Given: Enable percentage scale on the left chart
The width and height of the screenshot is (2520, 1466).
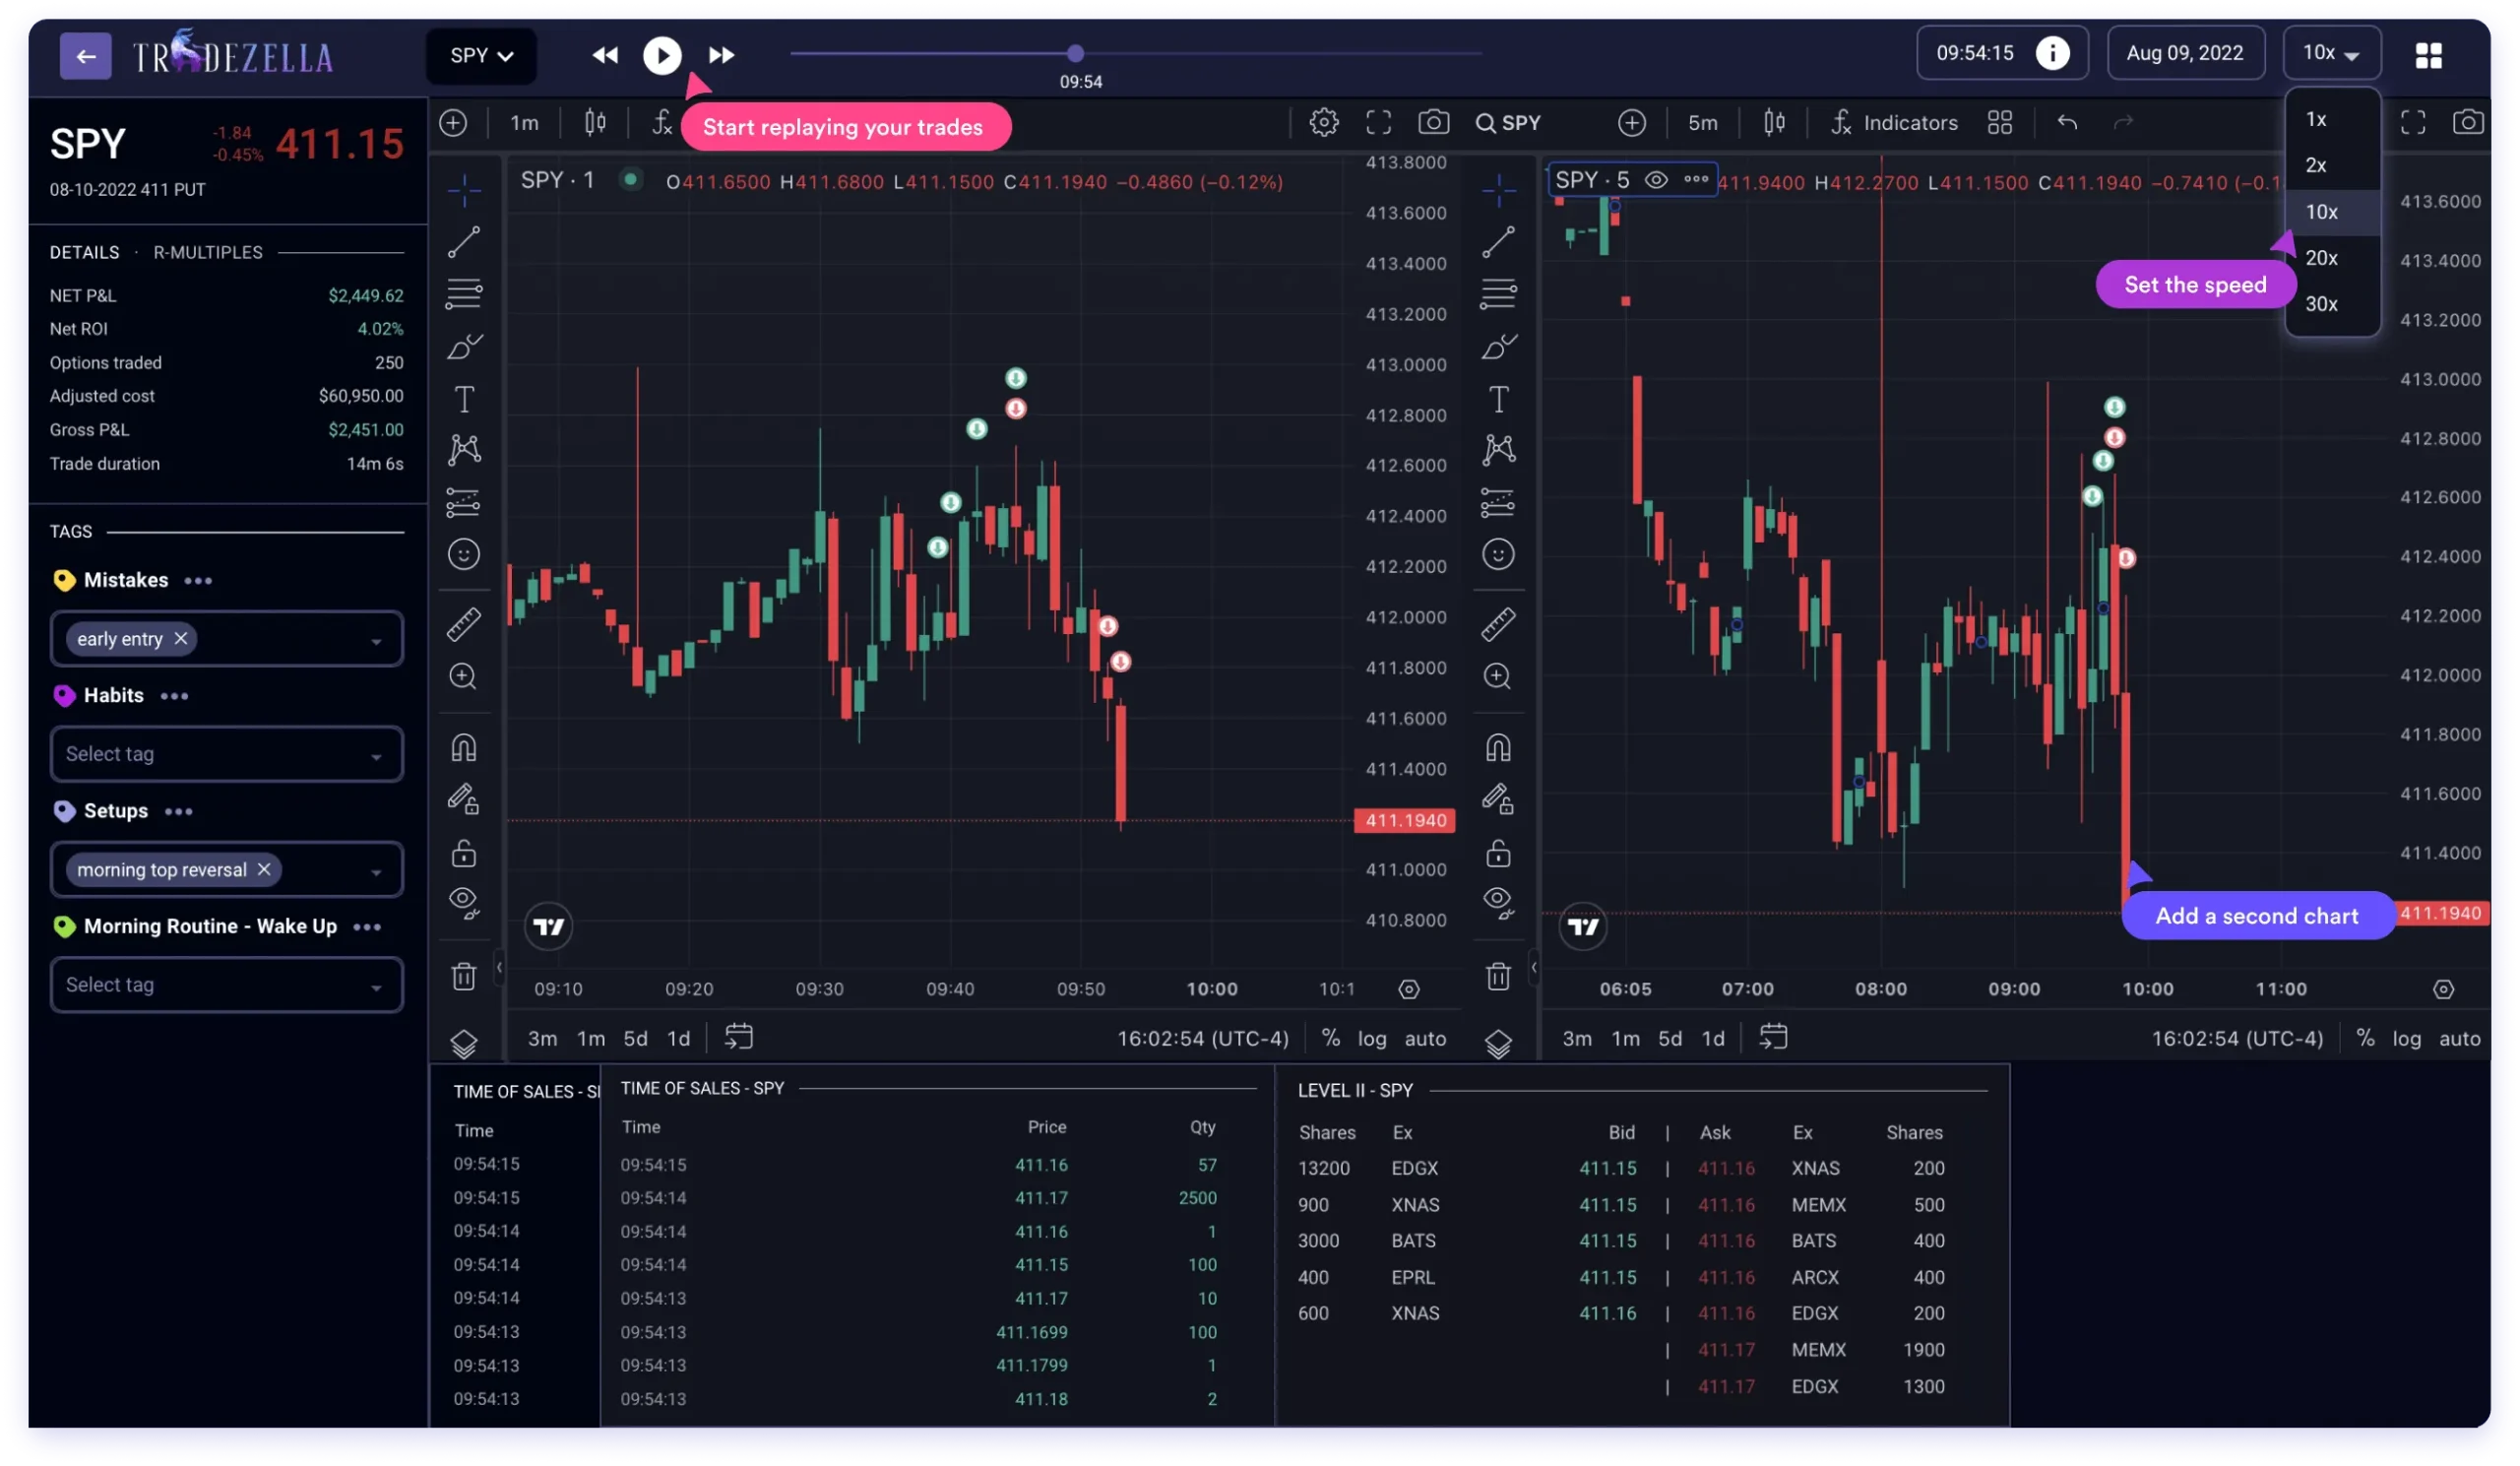Looking at the screenshot, I should pyautogui.click(x=1330, y=1038).
